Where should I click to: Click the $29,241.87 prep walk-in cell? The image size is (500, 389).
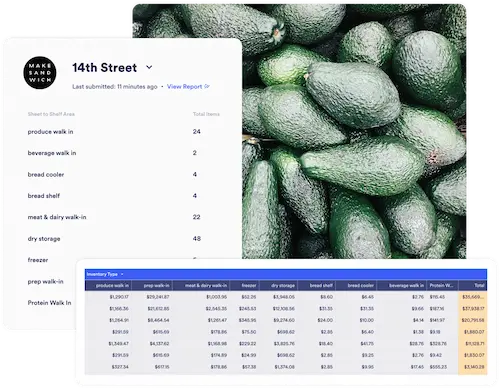click(x=158, y=297)
